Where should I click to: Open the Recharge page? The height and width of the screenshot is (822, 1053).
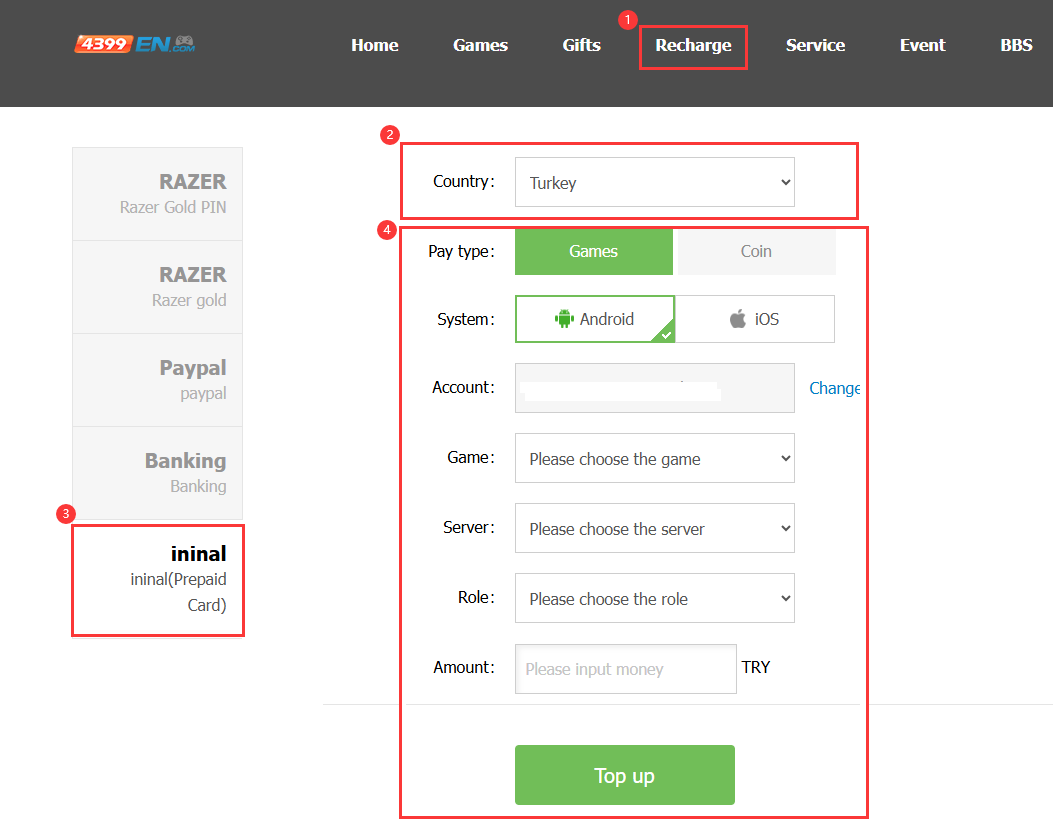pos(693,45)
